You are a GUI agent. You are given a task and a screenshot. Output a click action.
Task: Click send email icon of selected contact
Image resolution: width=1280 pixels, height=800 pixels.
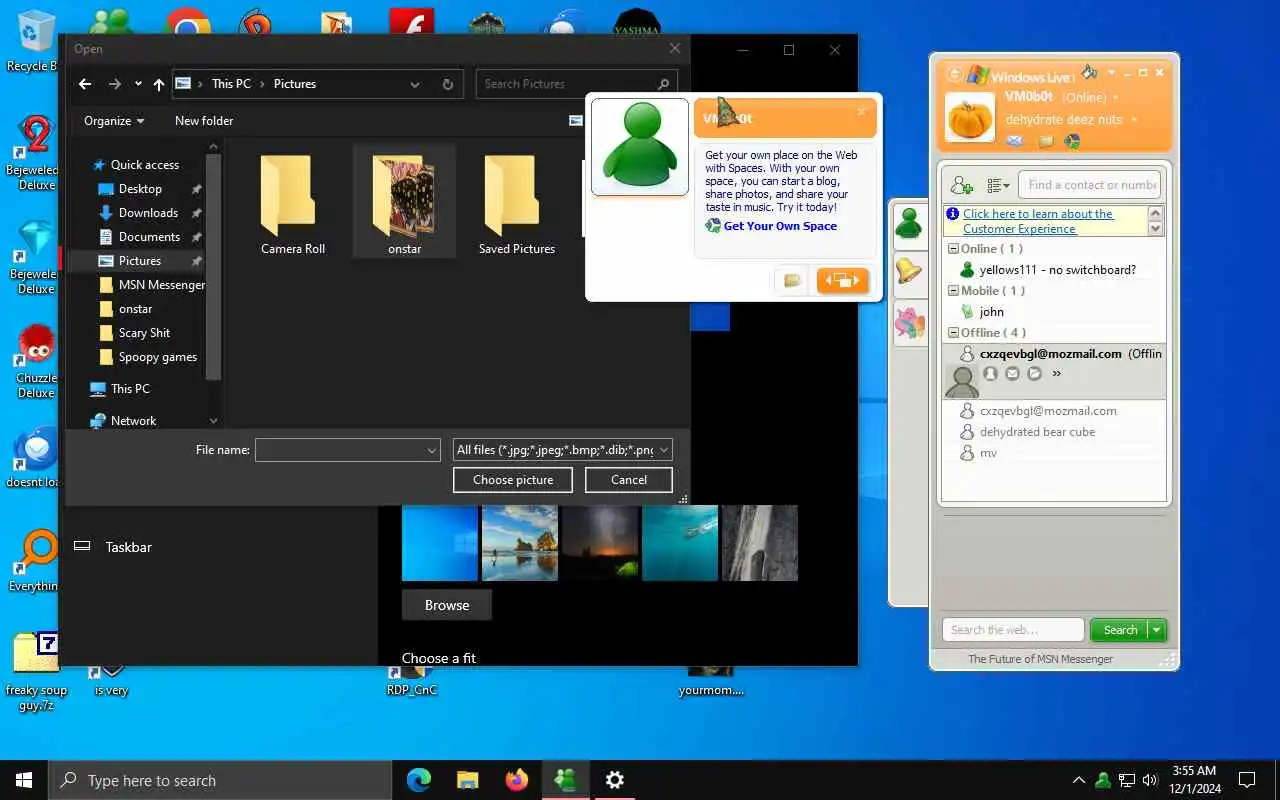click(x=1012, y=374)
